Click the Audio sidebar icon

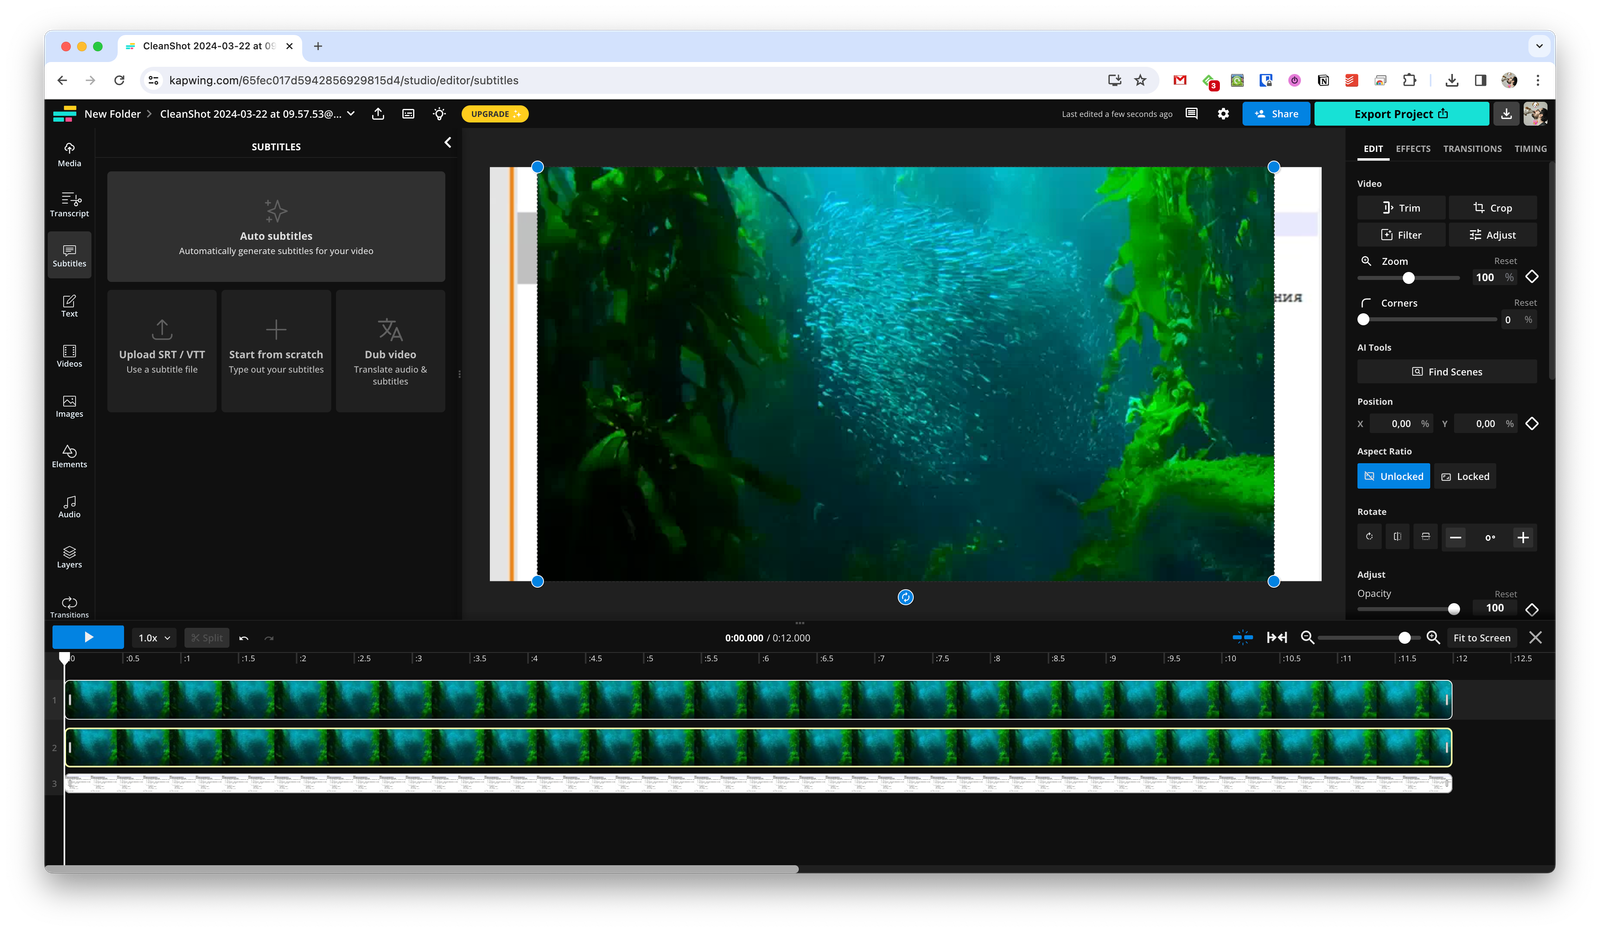click(x=69, y=506)
